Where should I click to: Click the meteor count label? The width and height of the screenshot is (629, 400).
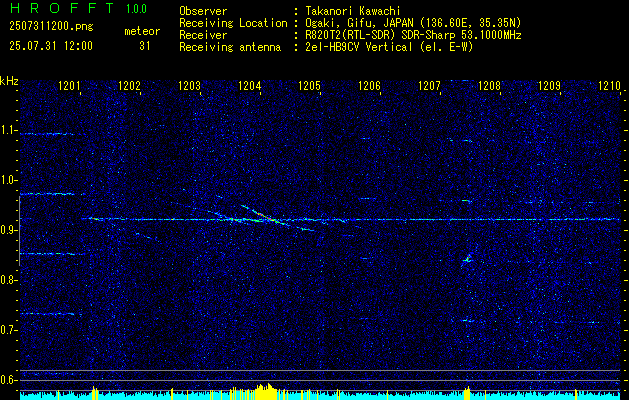click(x=142, y=31)
